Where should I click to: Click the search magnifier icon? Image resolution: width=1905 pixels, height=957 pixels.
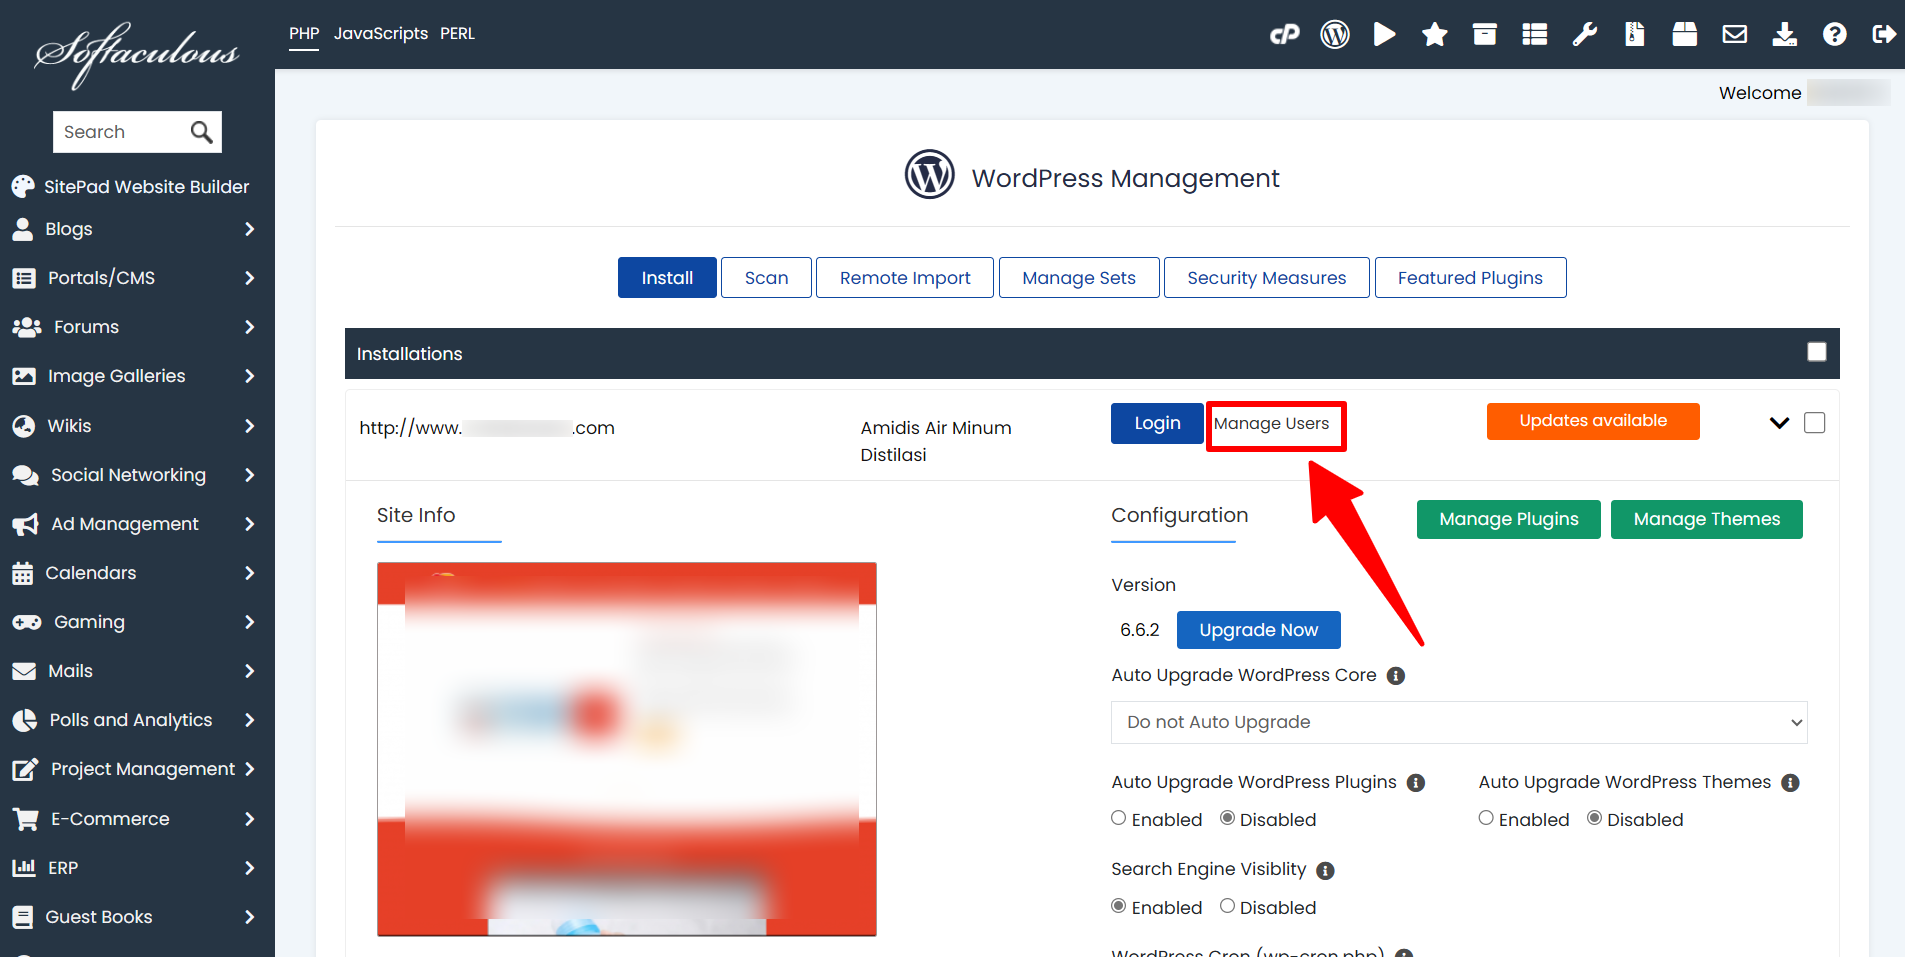[x=201, y=132]
